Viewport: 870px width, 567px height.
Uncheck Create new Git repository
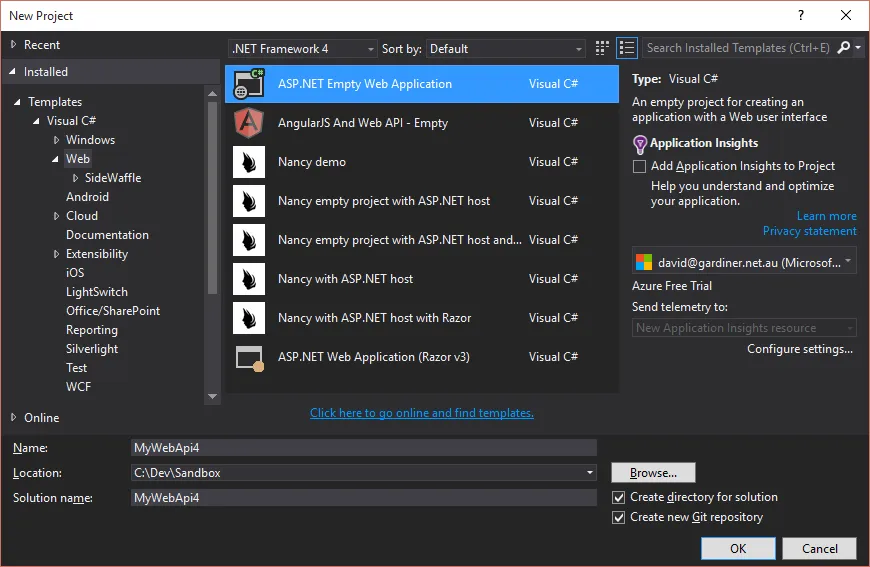[x=618, y=517]
